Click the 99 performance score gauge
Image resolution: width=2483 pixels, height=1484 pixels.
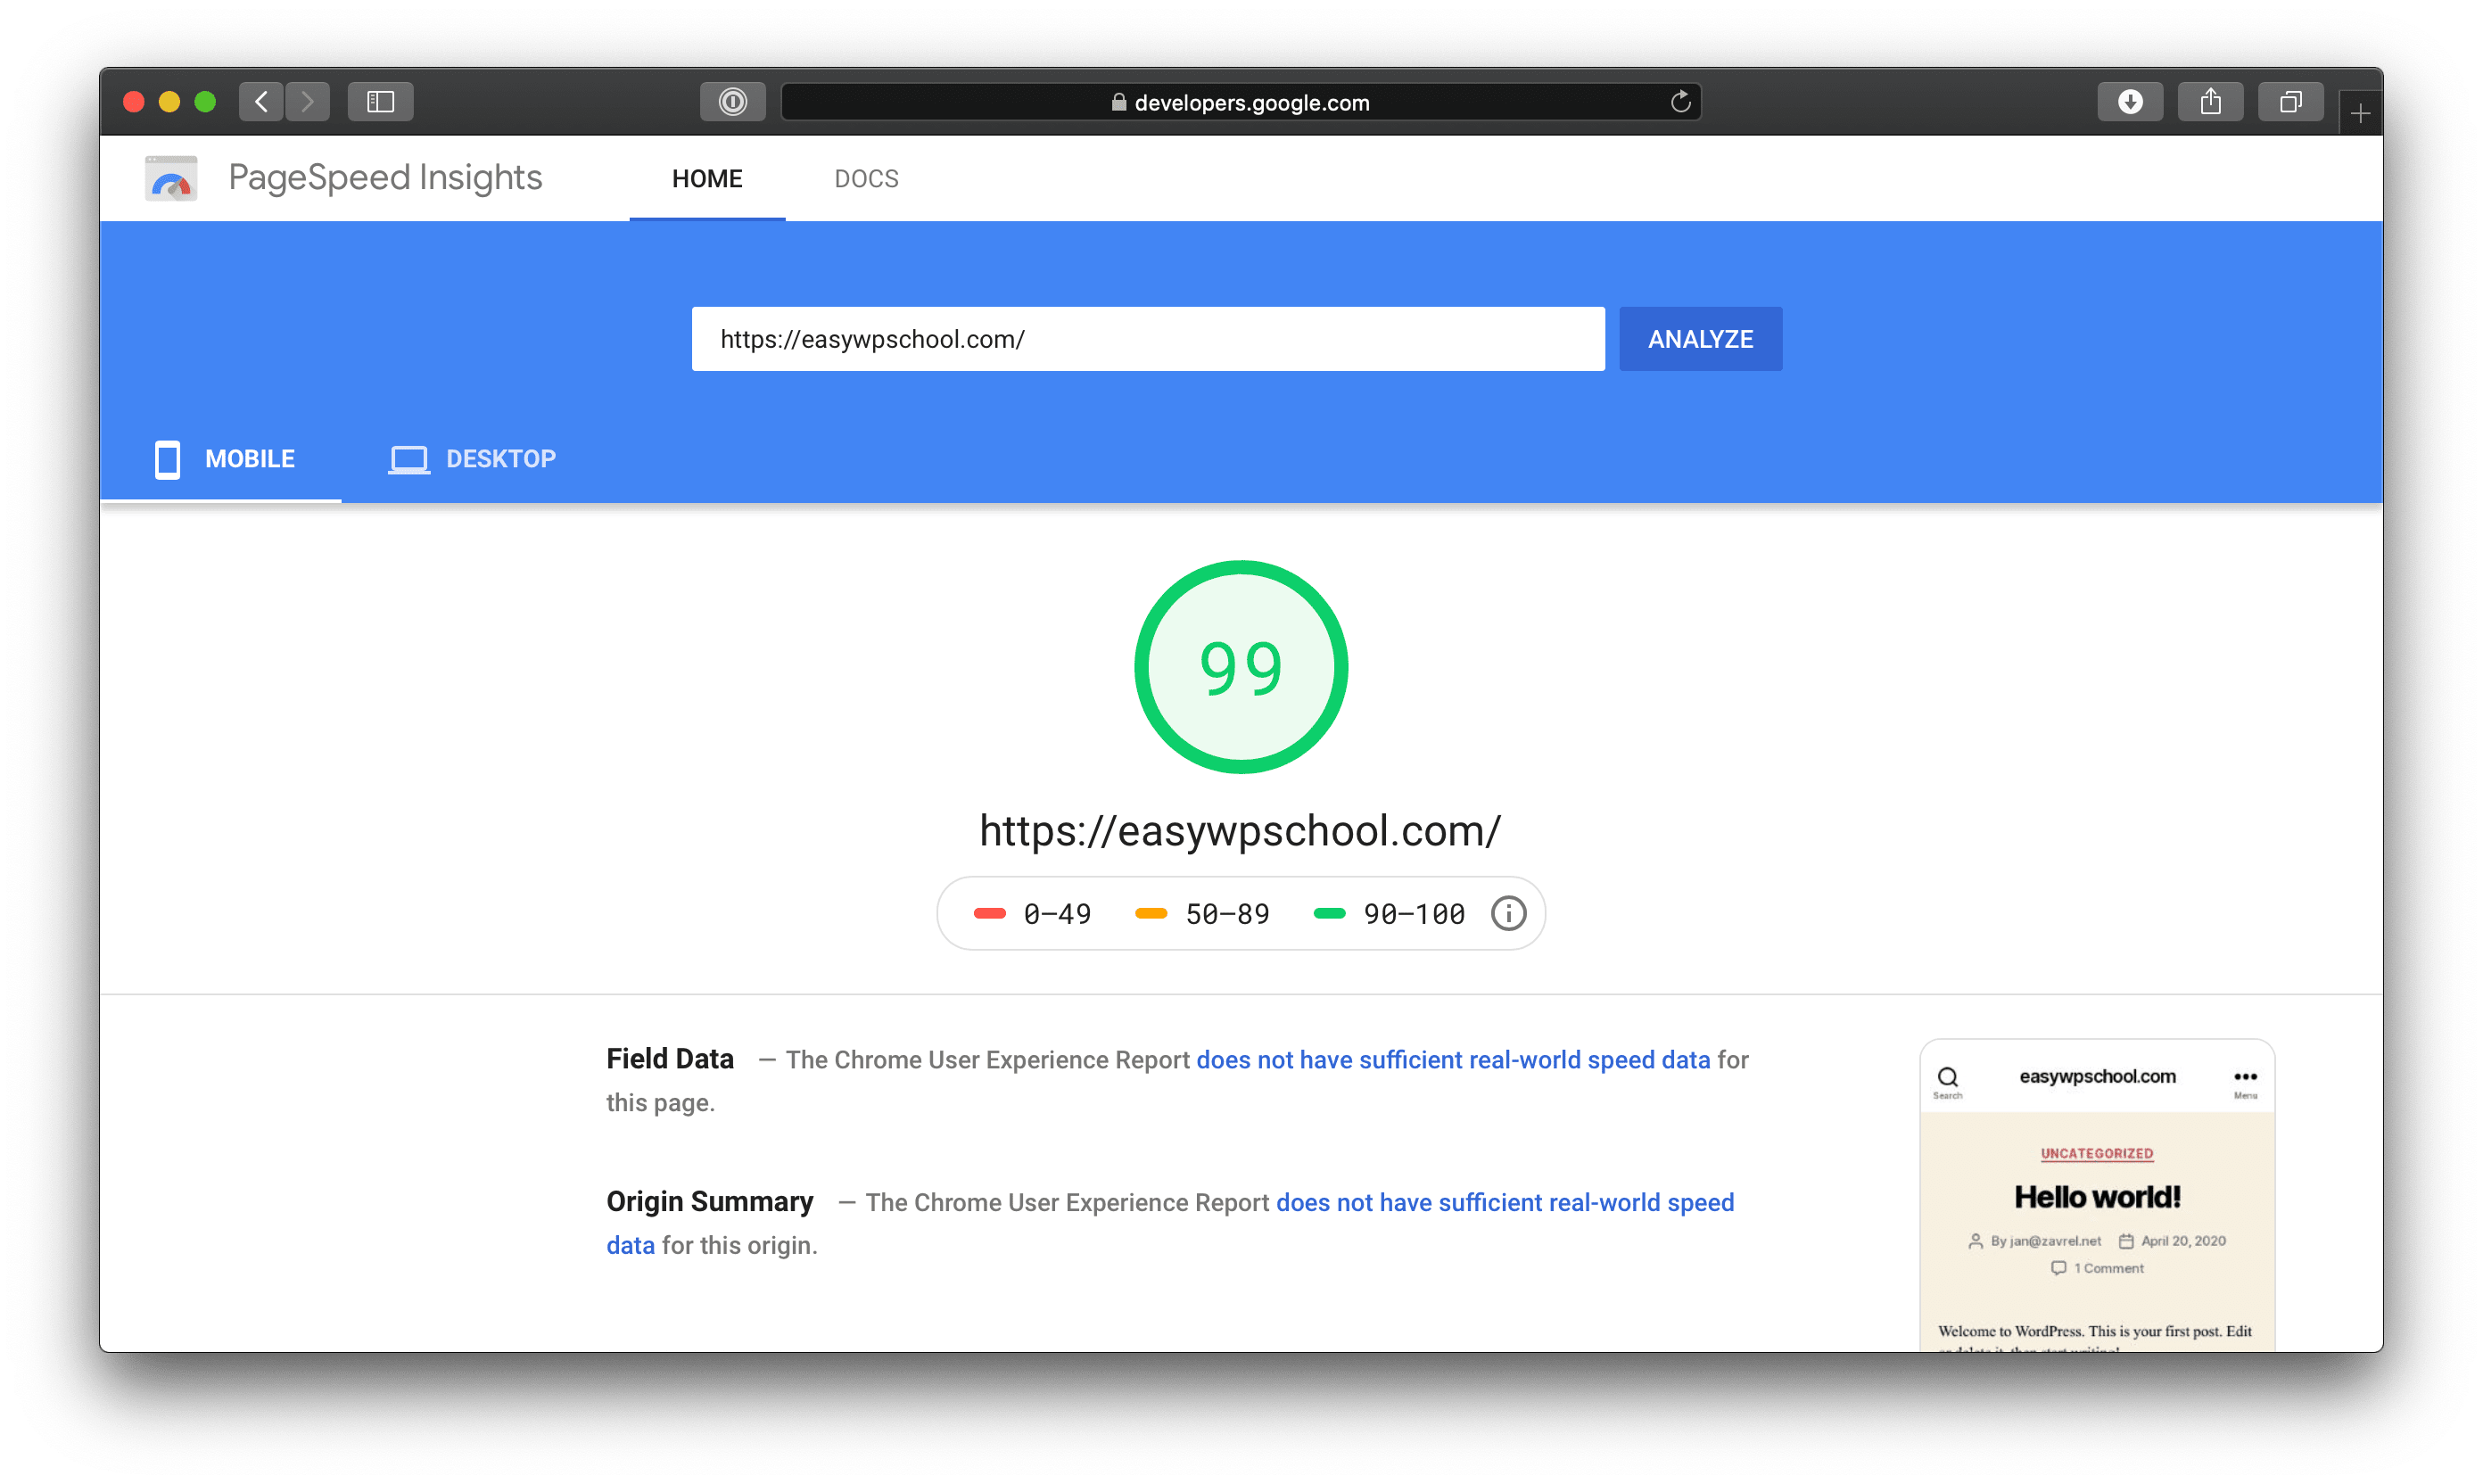[x=1240, y=667]
